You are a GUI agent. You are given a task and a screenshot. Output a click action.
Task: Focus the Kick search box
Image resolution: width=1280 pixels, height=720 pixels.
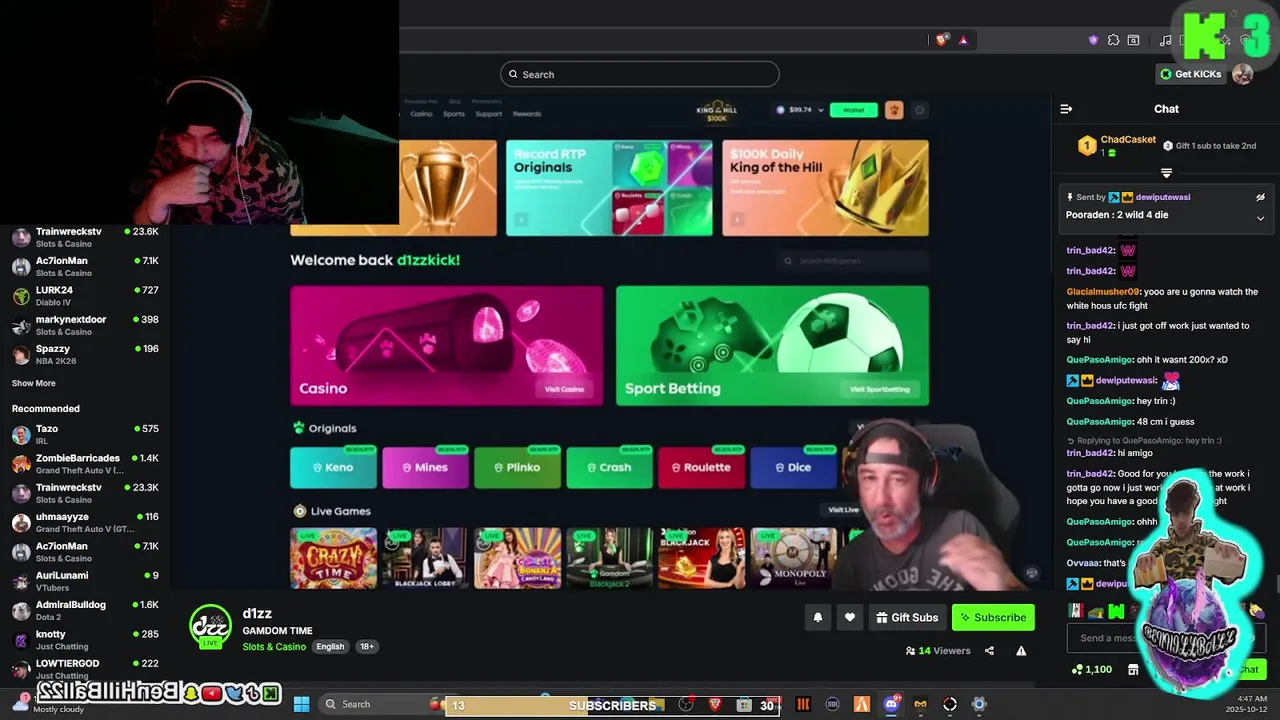[639, 74]
